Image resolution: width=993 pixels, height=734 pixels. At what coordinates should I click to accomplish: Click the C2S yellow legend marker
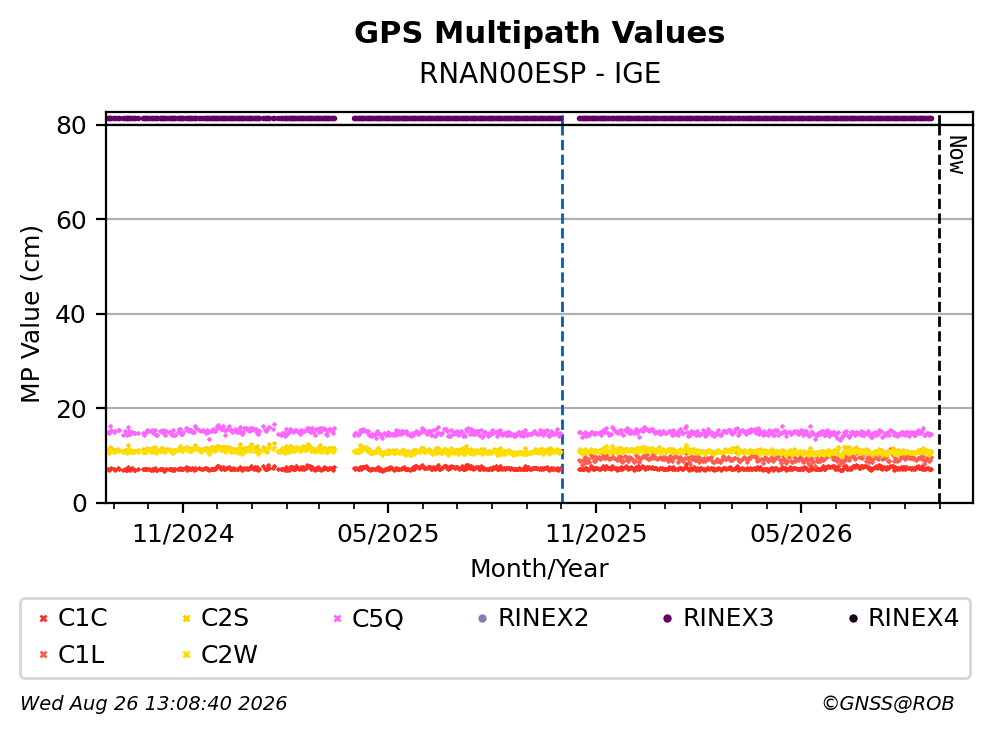(x=186, y=619)
